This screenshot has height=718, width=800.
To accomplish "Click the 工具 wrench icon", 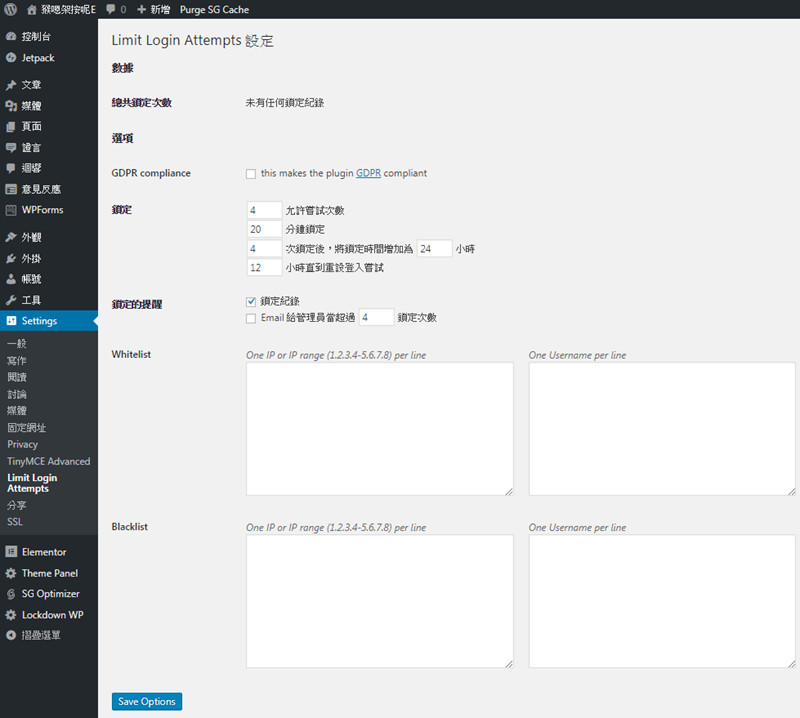I will (x=11, y=300).
